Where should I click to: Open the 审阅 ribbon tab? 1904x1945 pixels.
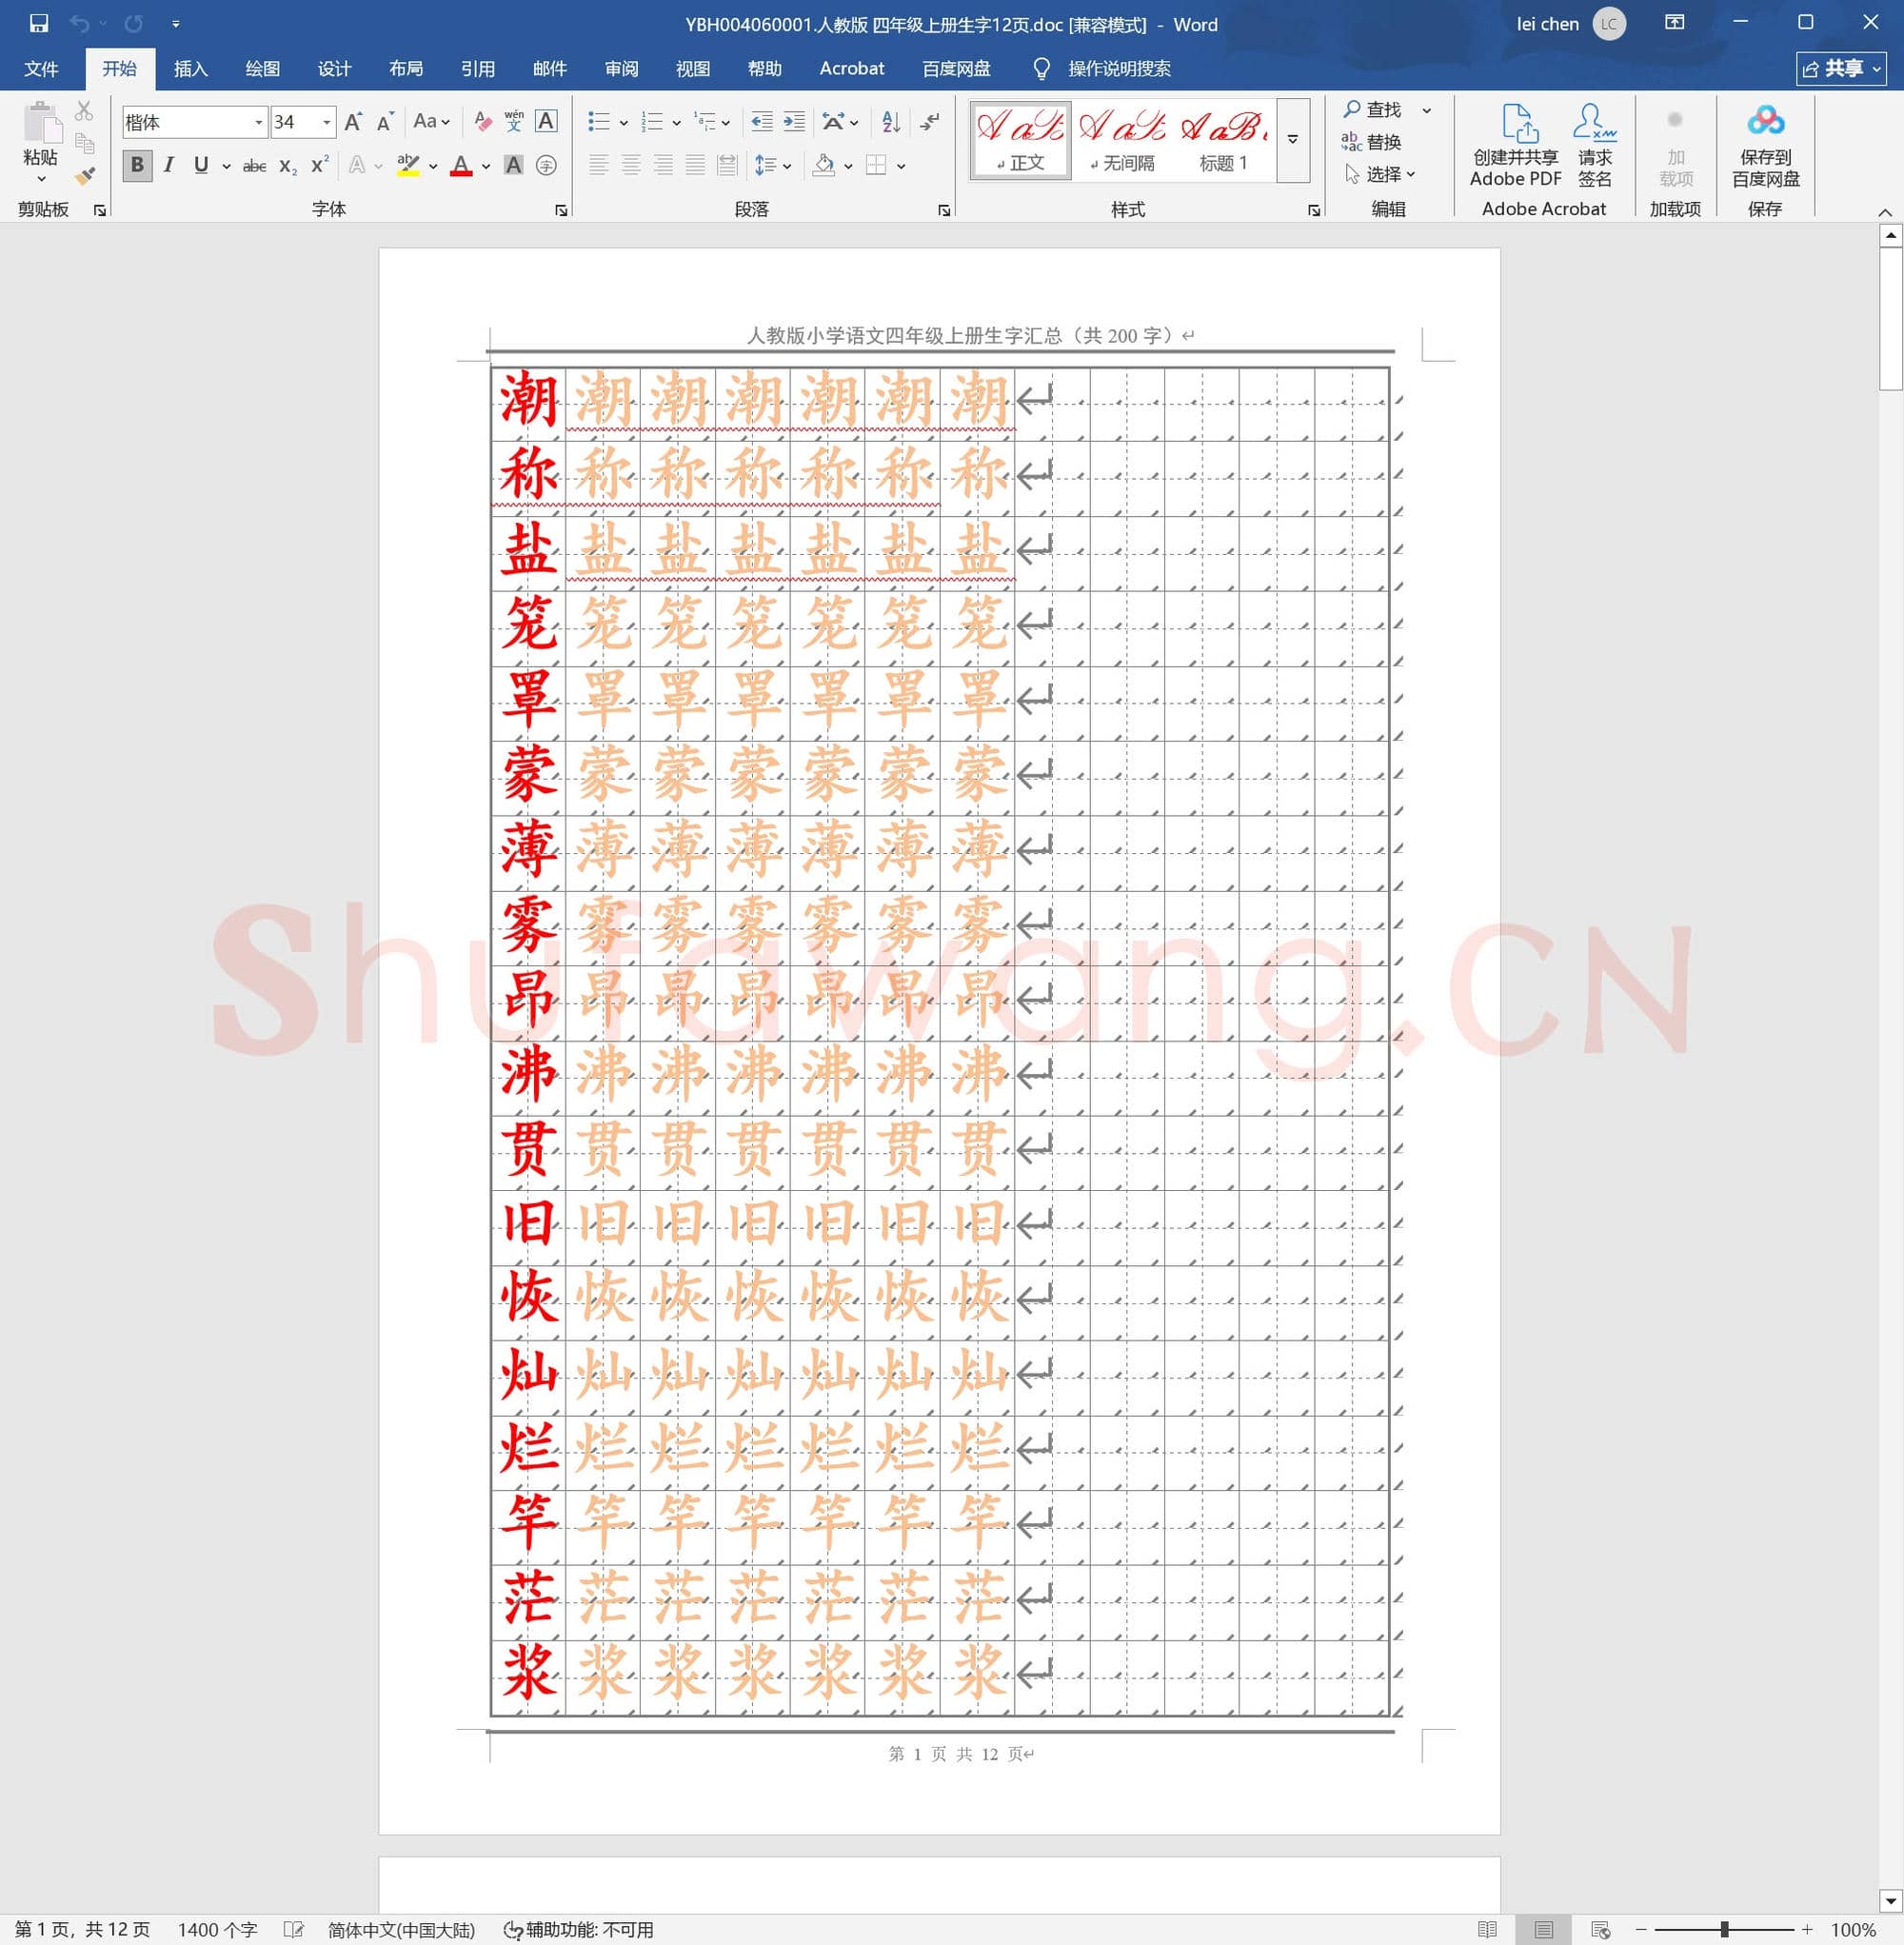[621, 68]
